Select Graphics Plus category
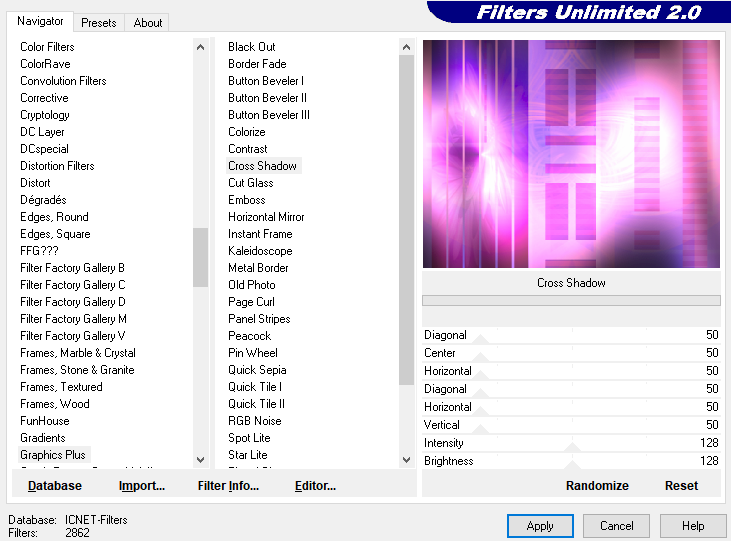The width and height of the screenshot is (731, 541). [x=53, y=455]
